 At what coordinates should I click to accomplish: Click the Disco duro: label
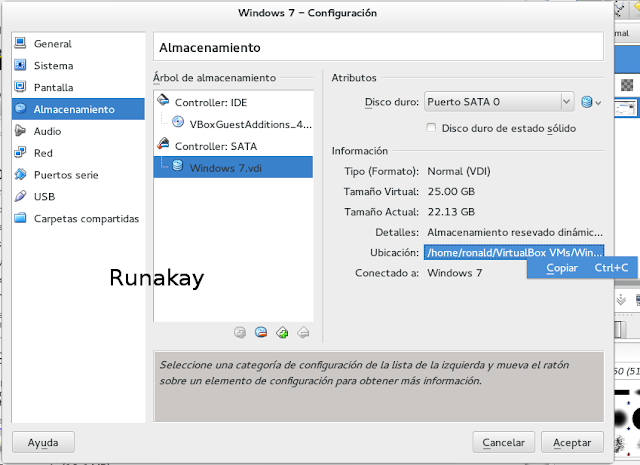(392, 102)
